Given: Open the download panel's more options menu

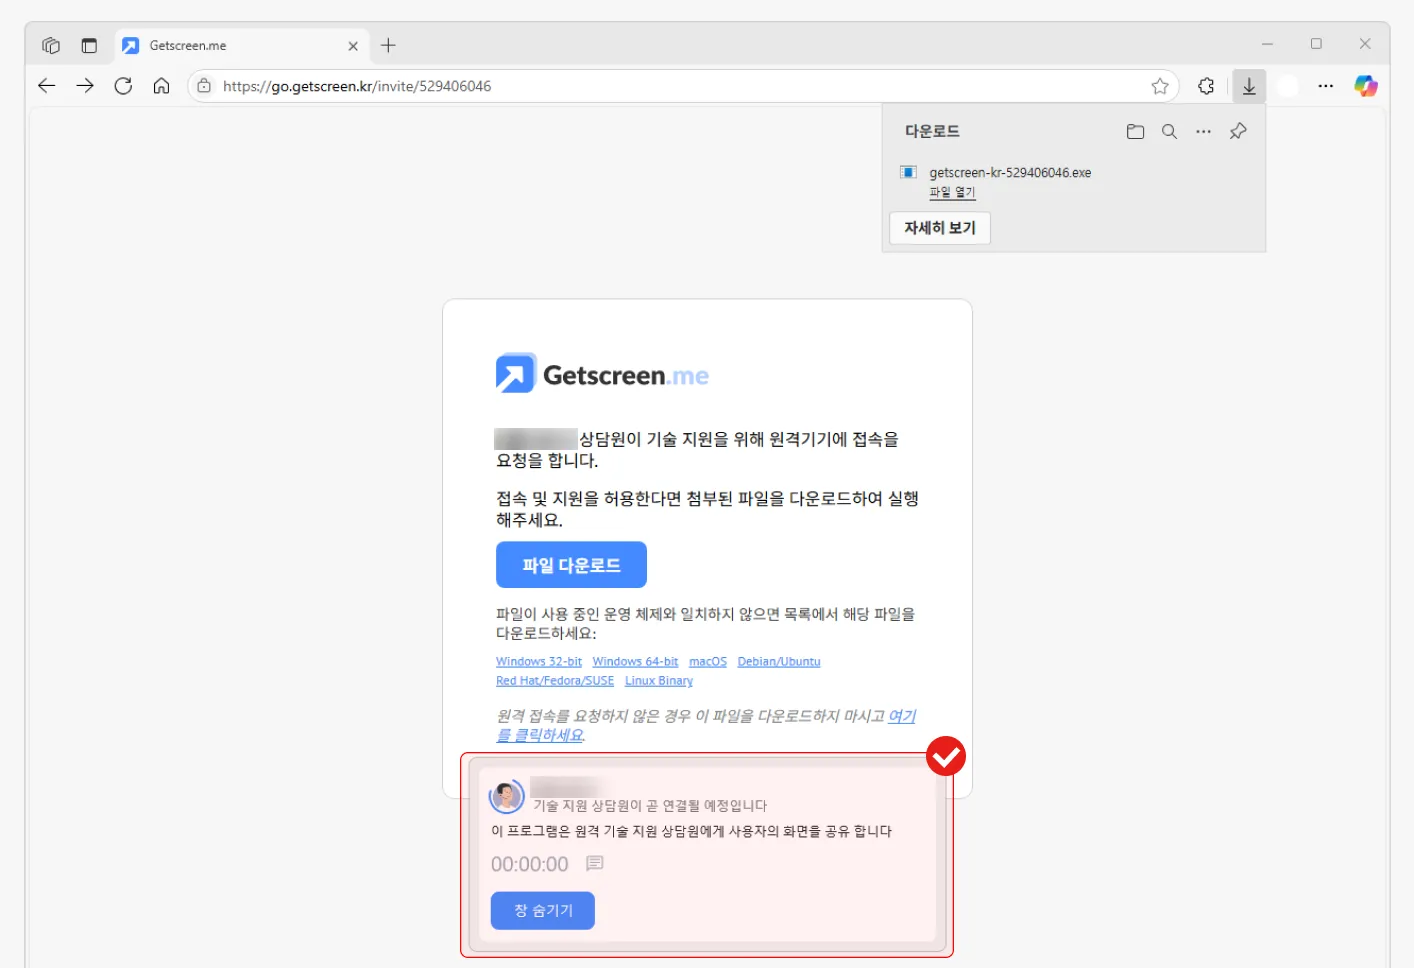Looking at the screenshot, I should 1203,130.
